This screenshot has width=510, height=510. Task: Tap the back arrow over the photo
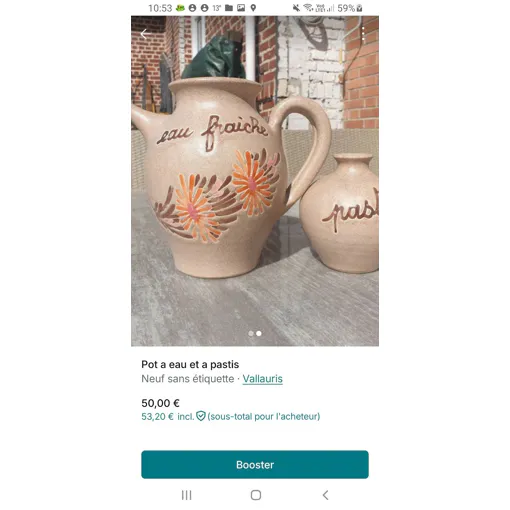(144, 34)
